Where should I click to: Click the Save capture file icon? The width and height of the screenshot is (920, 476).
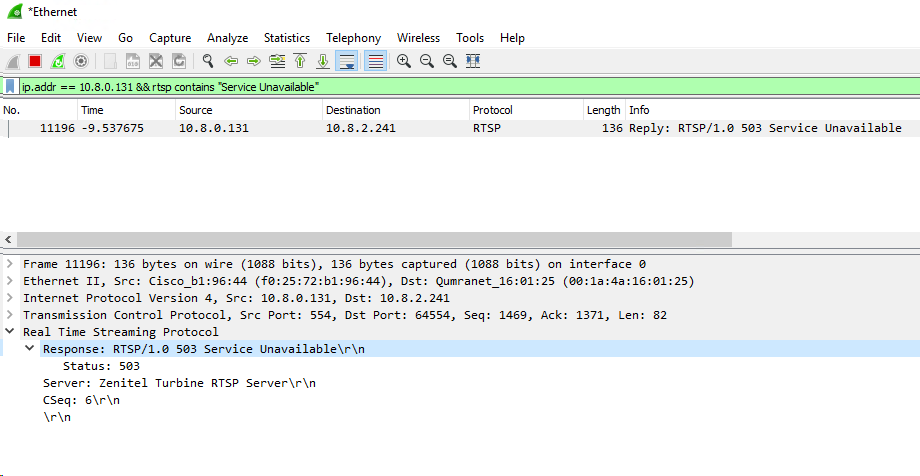coord(133,61)
